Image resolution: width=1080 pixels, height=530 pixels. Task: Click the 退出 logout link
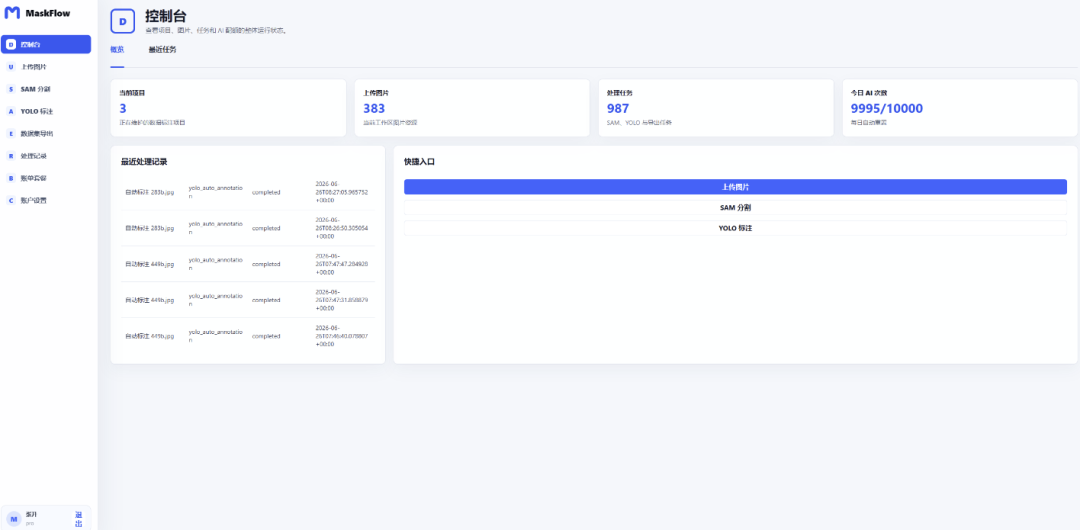79,519
